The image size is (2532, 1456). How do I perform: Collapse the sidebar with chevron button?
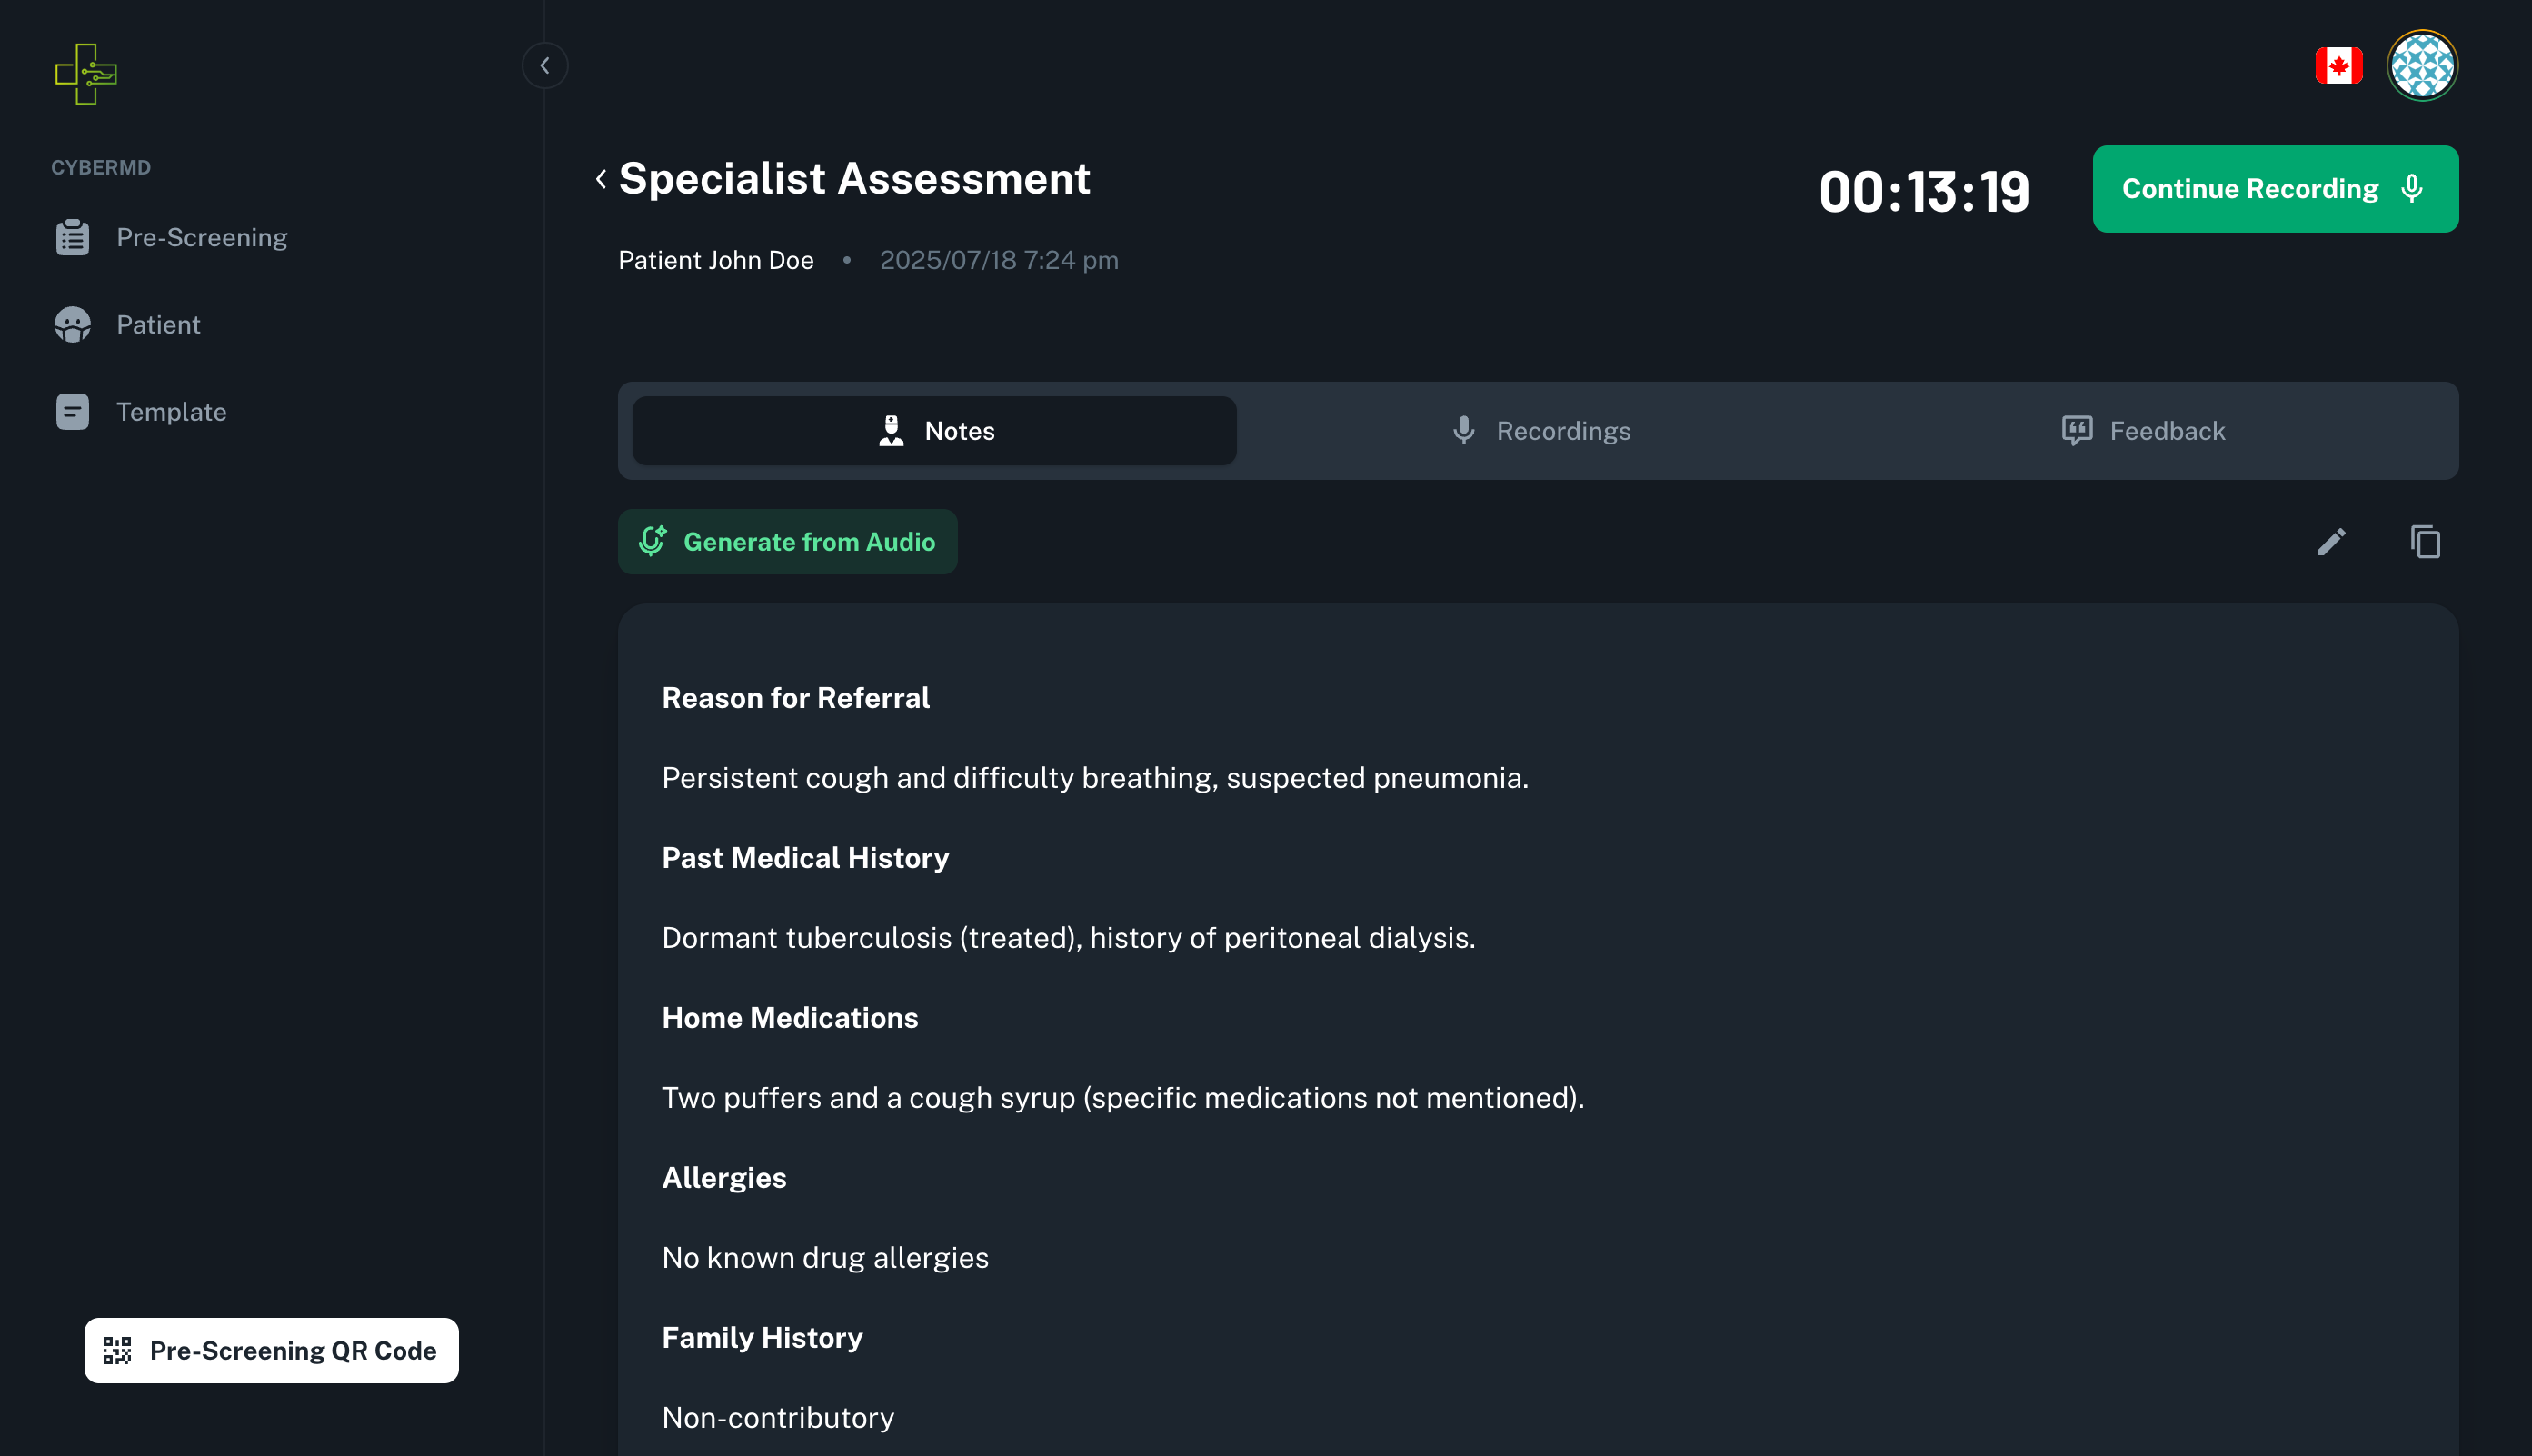click(x=545, y=66)
